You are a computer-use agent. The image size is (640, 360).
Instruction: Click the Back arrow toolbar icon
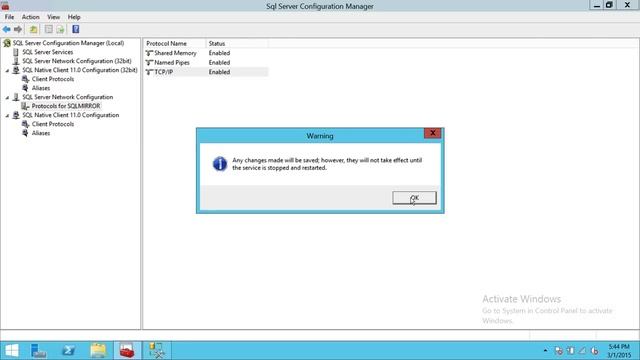point(7,29)
